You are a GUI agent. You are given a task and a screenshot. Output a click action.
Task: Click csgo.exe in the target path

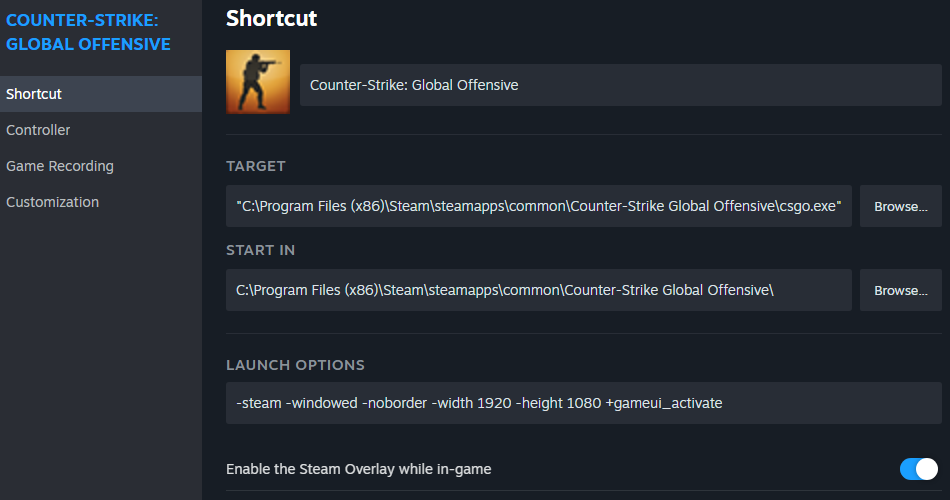point(810,206)
